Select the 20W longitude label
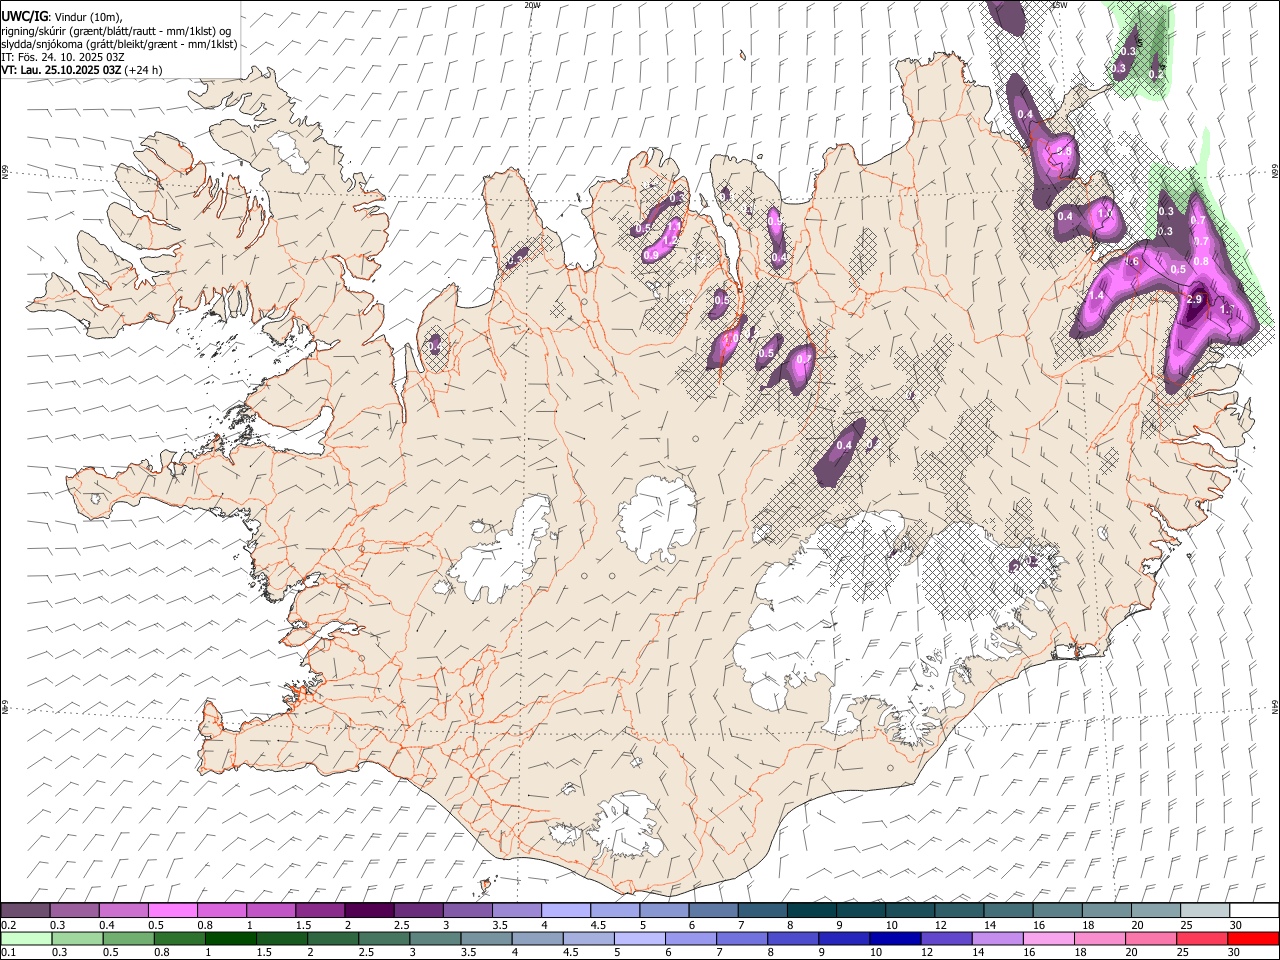Viewport: 1280px width, 960px height. [x=532, y=5]
